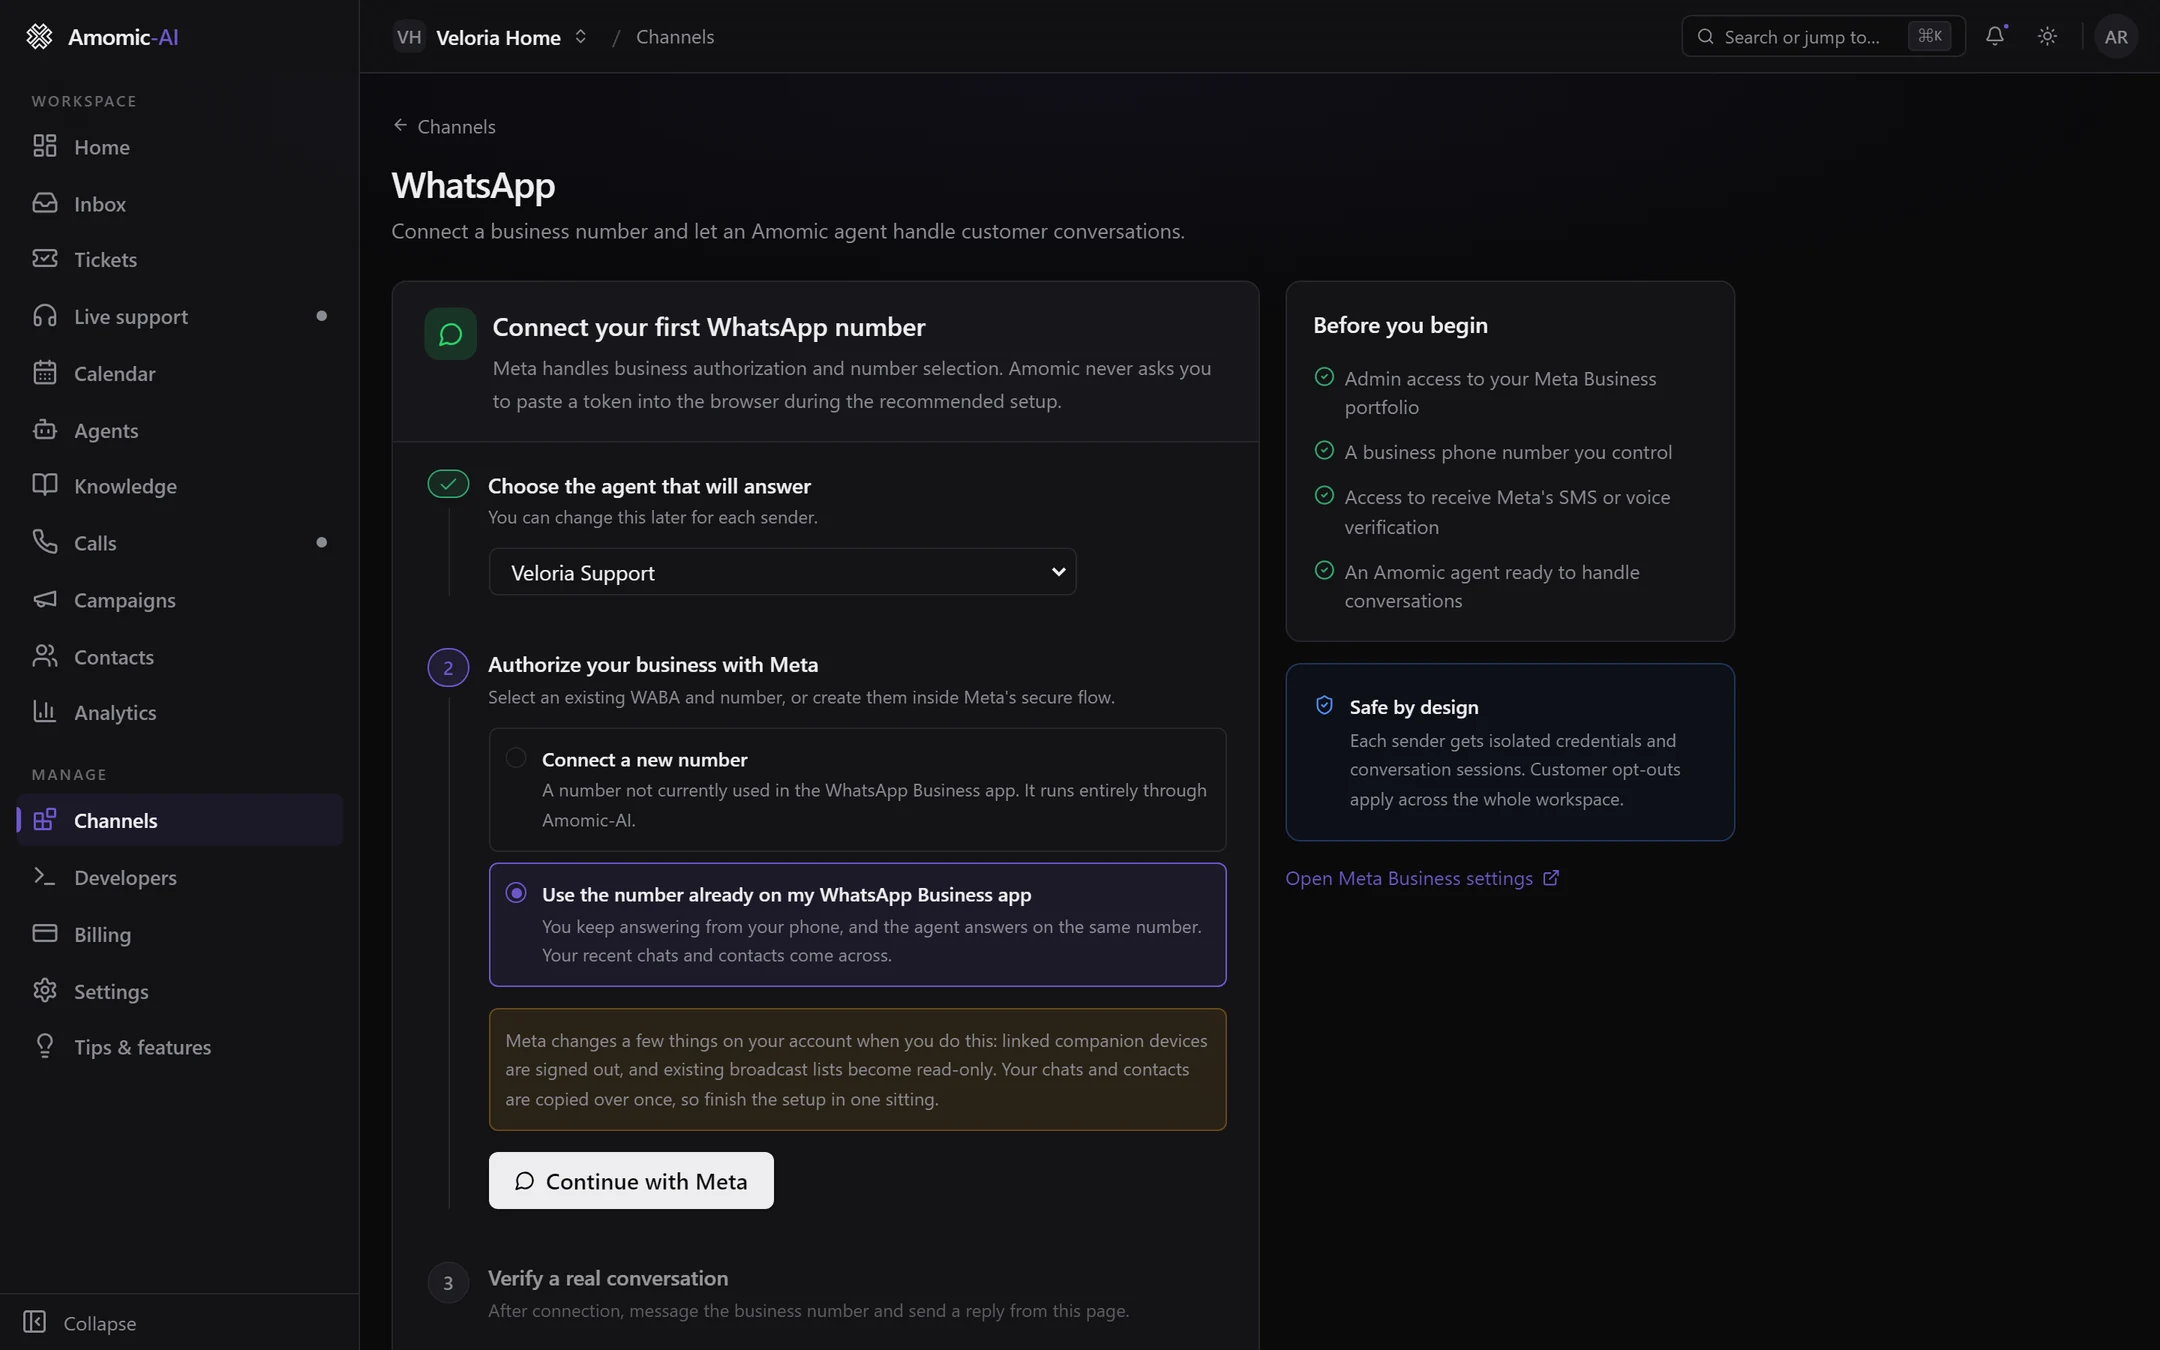Open the Home dashboard icon
Screen dimensions: 2160x1350
pyautogui.click(x=44, y=146)
